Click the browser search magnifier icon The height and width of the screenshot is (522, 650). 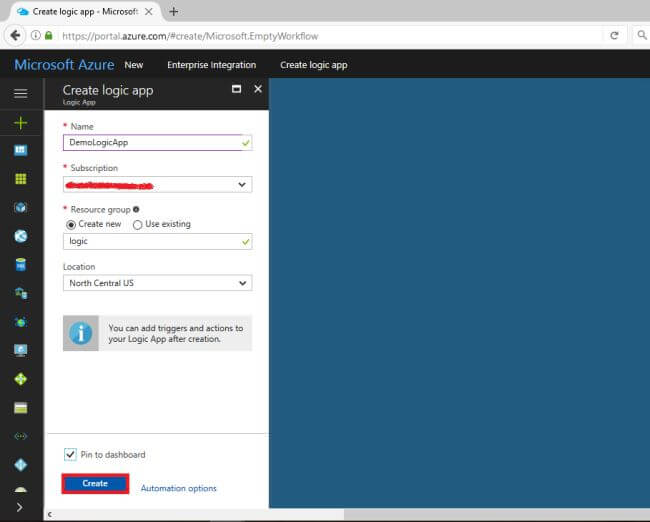pos(642,36)
